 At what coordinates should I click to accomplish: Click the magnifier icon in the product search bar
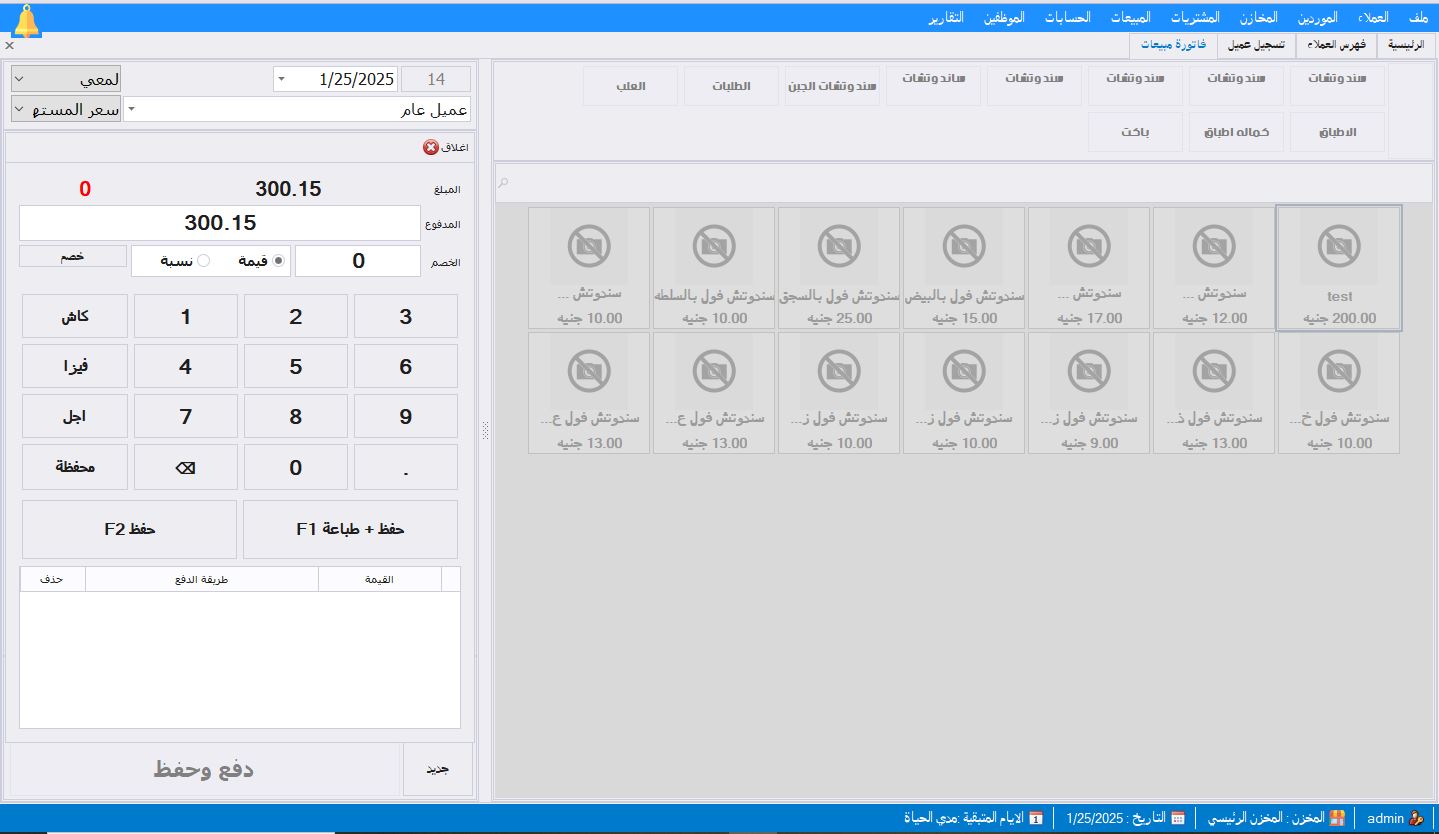(x=504, y=182)
